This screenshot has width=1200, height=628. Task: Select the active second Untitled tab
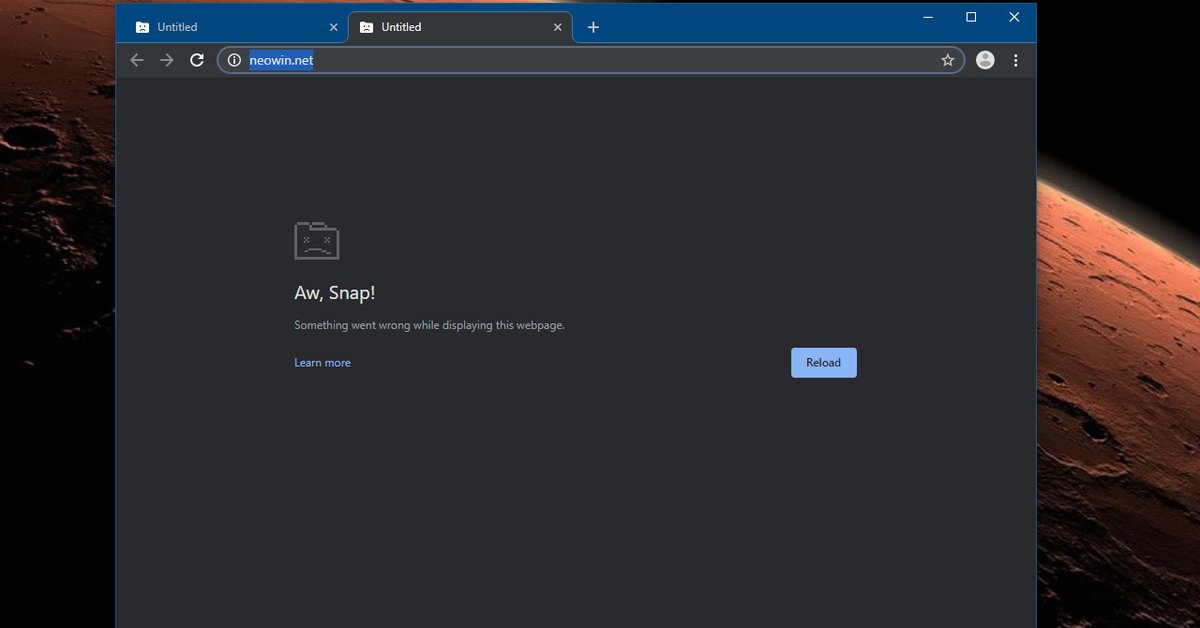(460, 27)
